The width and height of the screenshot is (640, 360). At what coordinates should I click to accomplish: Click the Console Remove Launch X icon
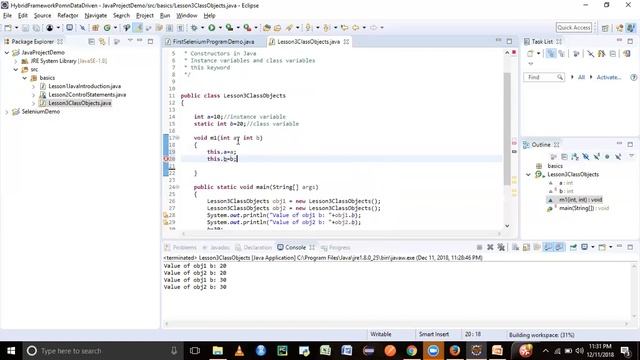(x=490, y=247)
